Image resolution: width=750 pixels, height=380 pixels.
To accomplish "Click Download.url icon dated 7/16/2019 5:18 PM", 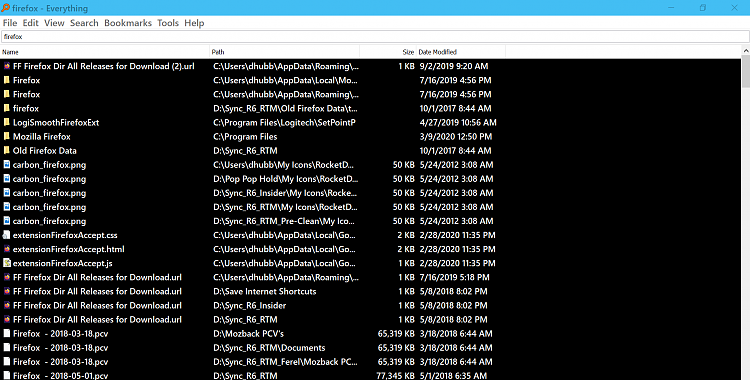I will coord(7,277).
